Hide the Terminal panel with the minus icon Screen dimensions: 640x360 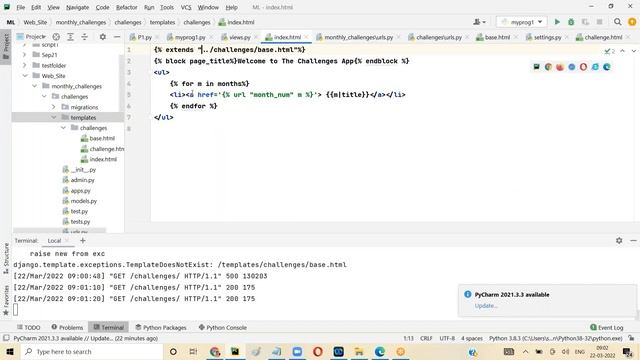633,240
